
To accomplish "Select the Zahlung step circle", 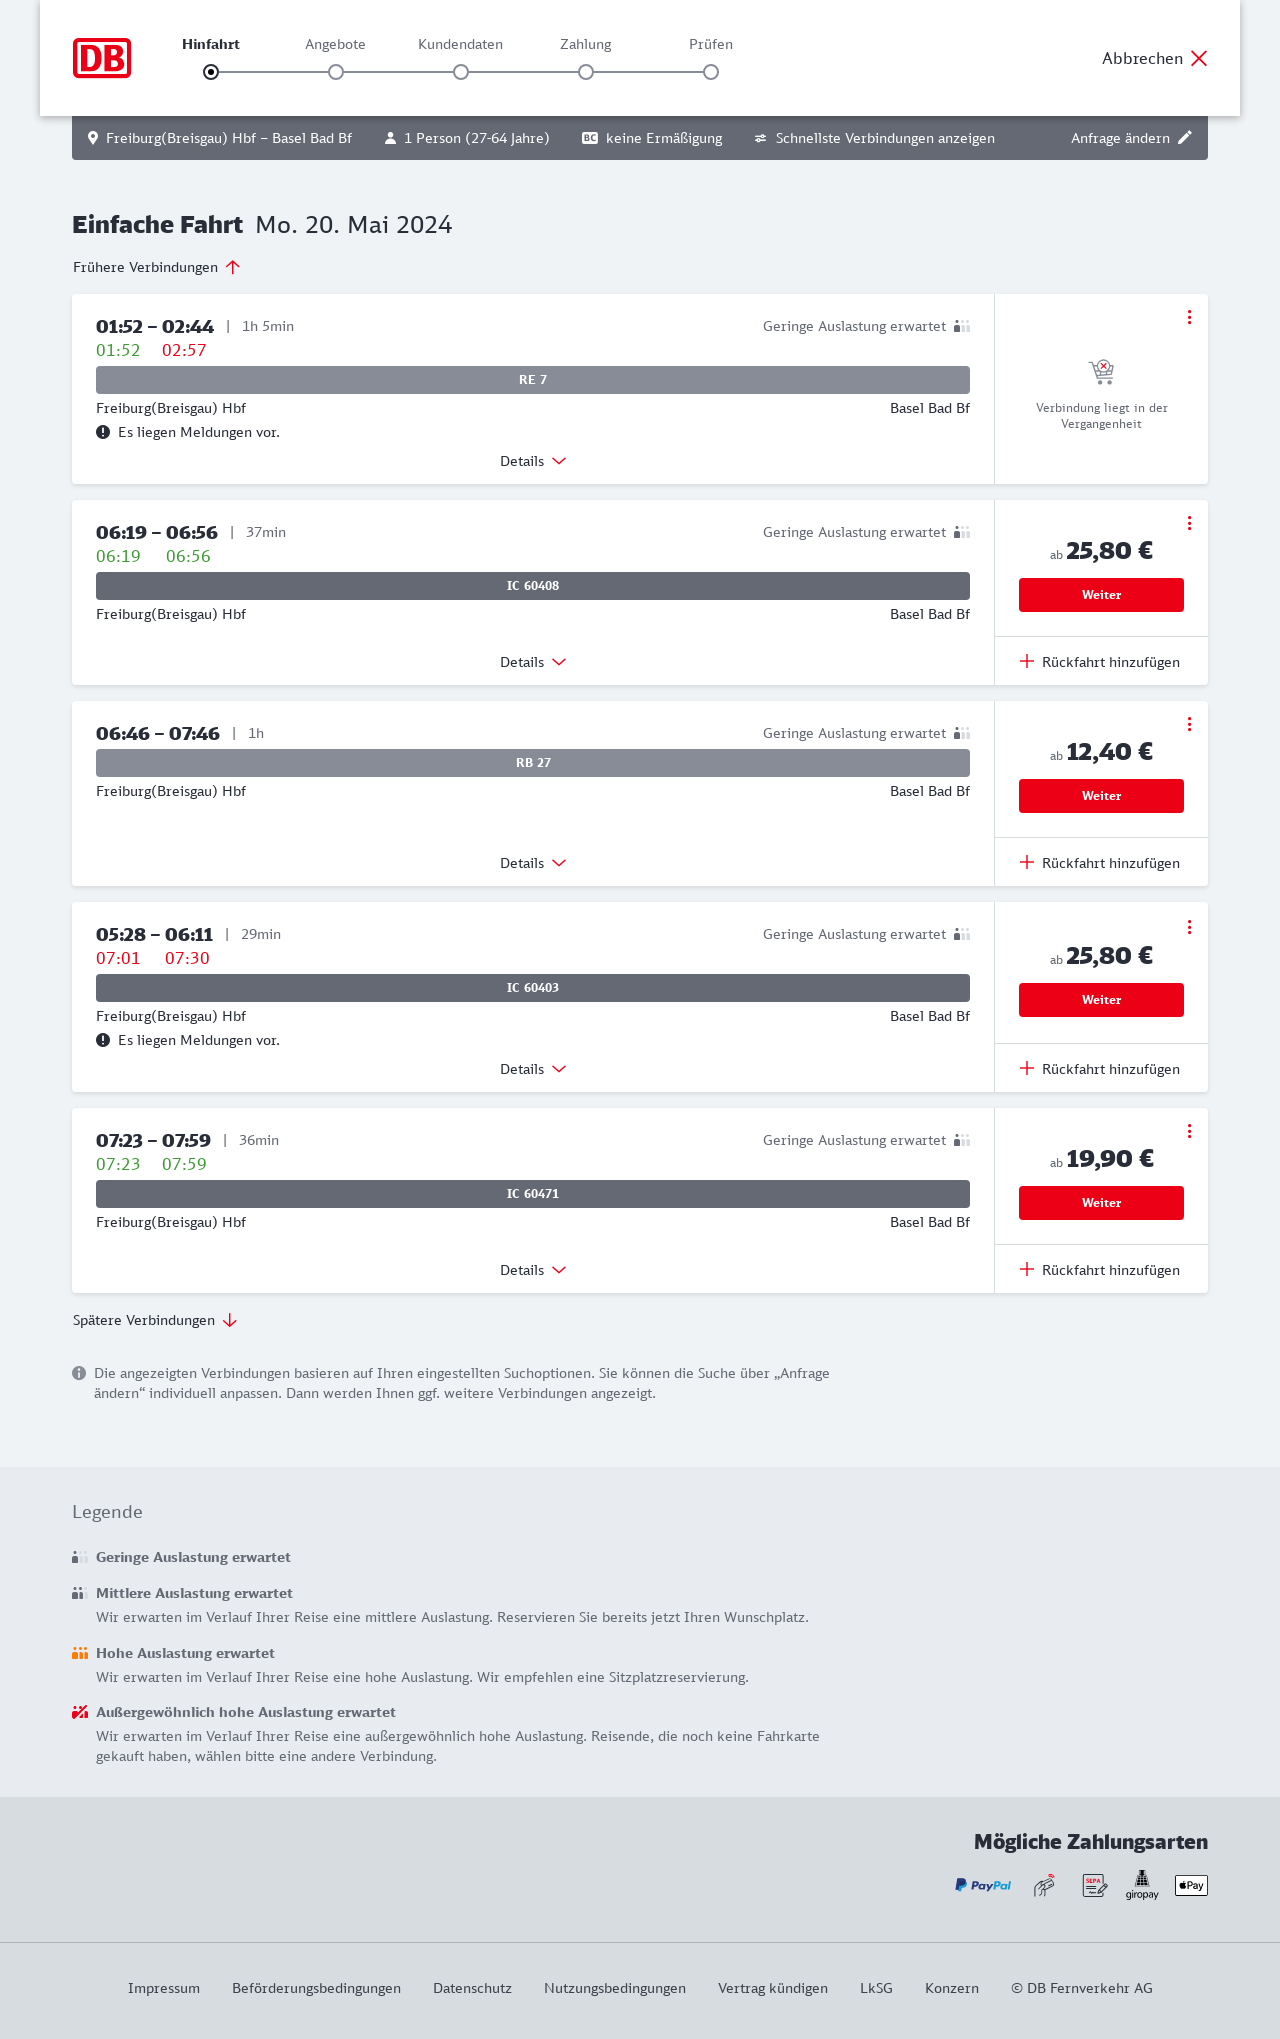I will 586,72.
